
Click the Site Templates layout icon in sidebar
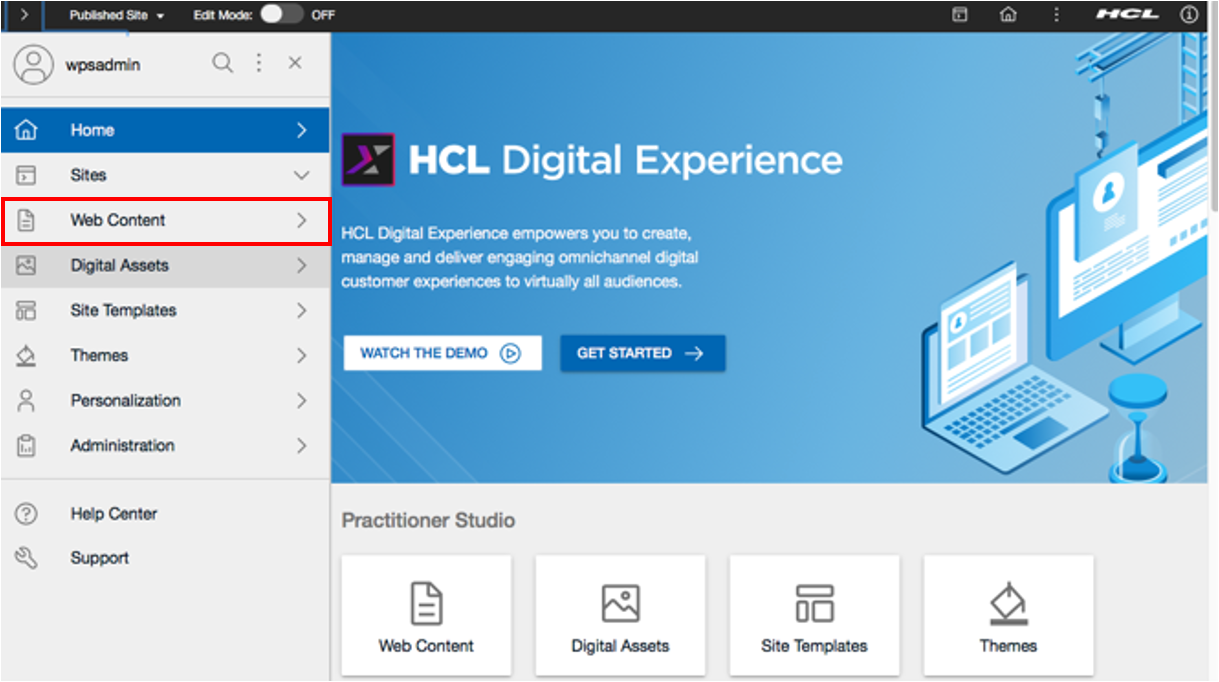tap(27, 311)
